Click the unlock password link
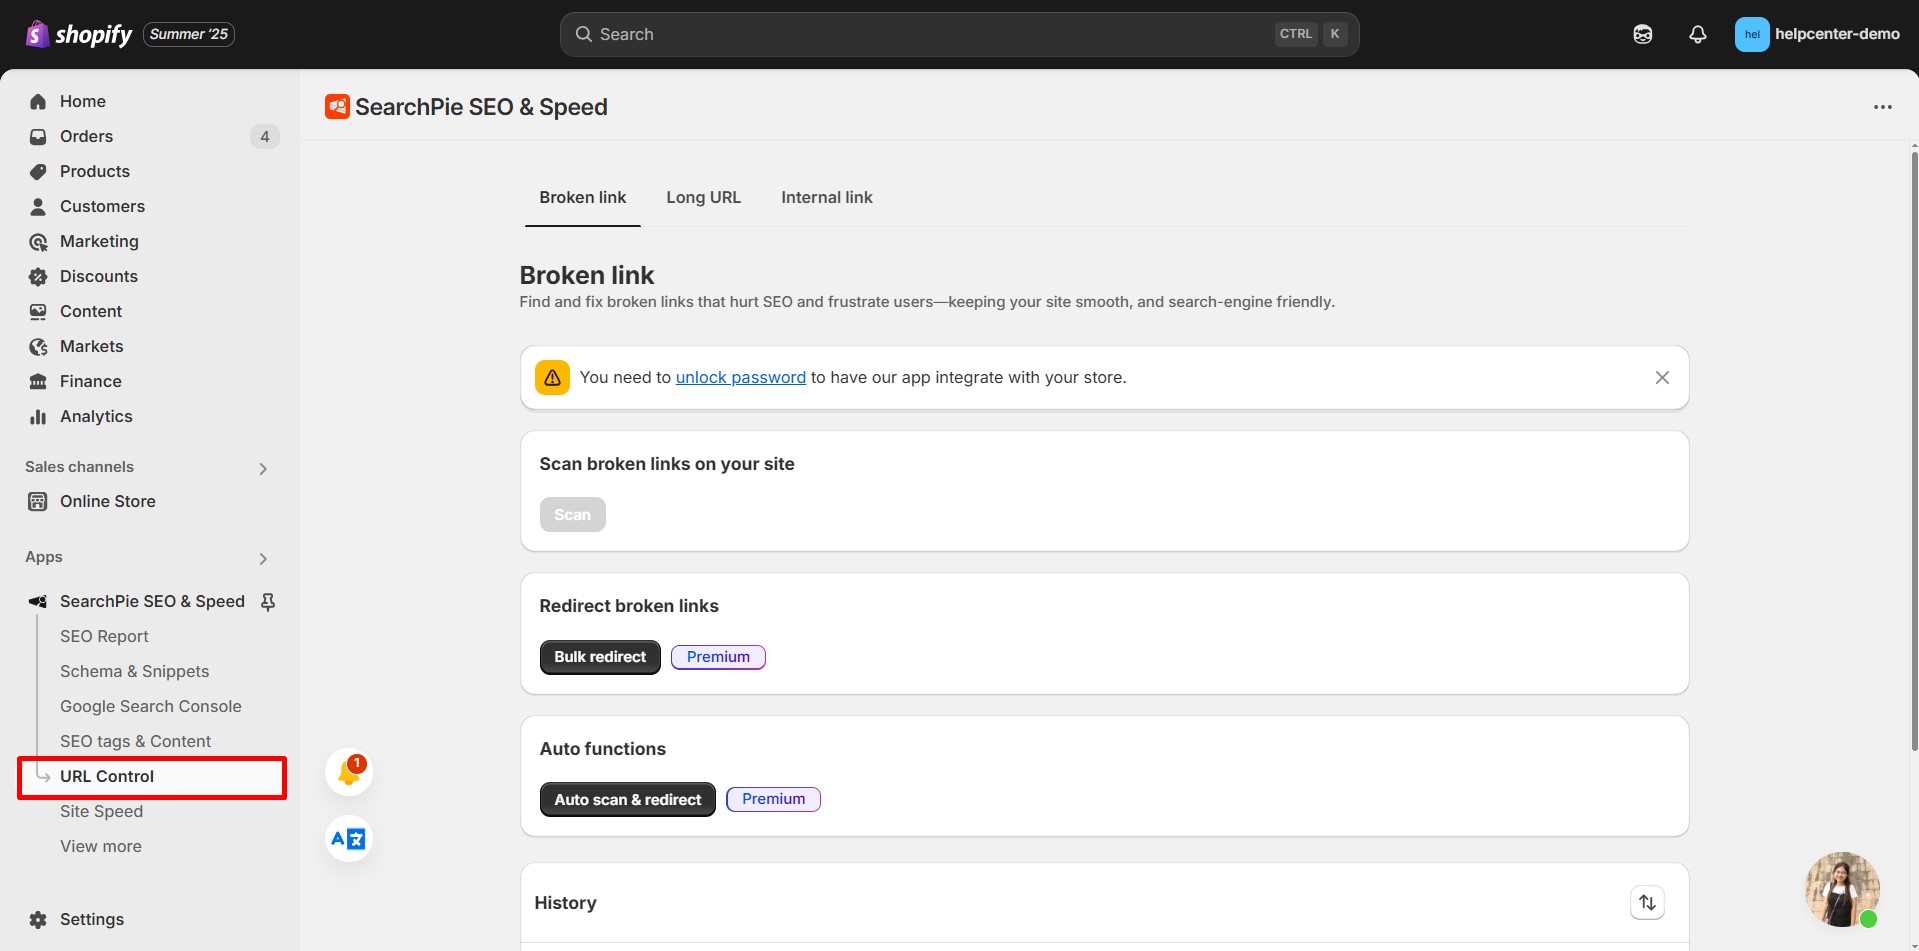Image resolution: width=1919 pixels, height=951 pixels. 740,377
